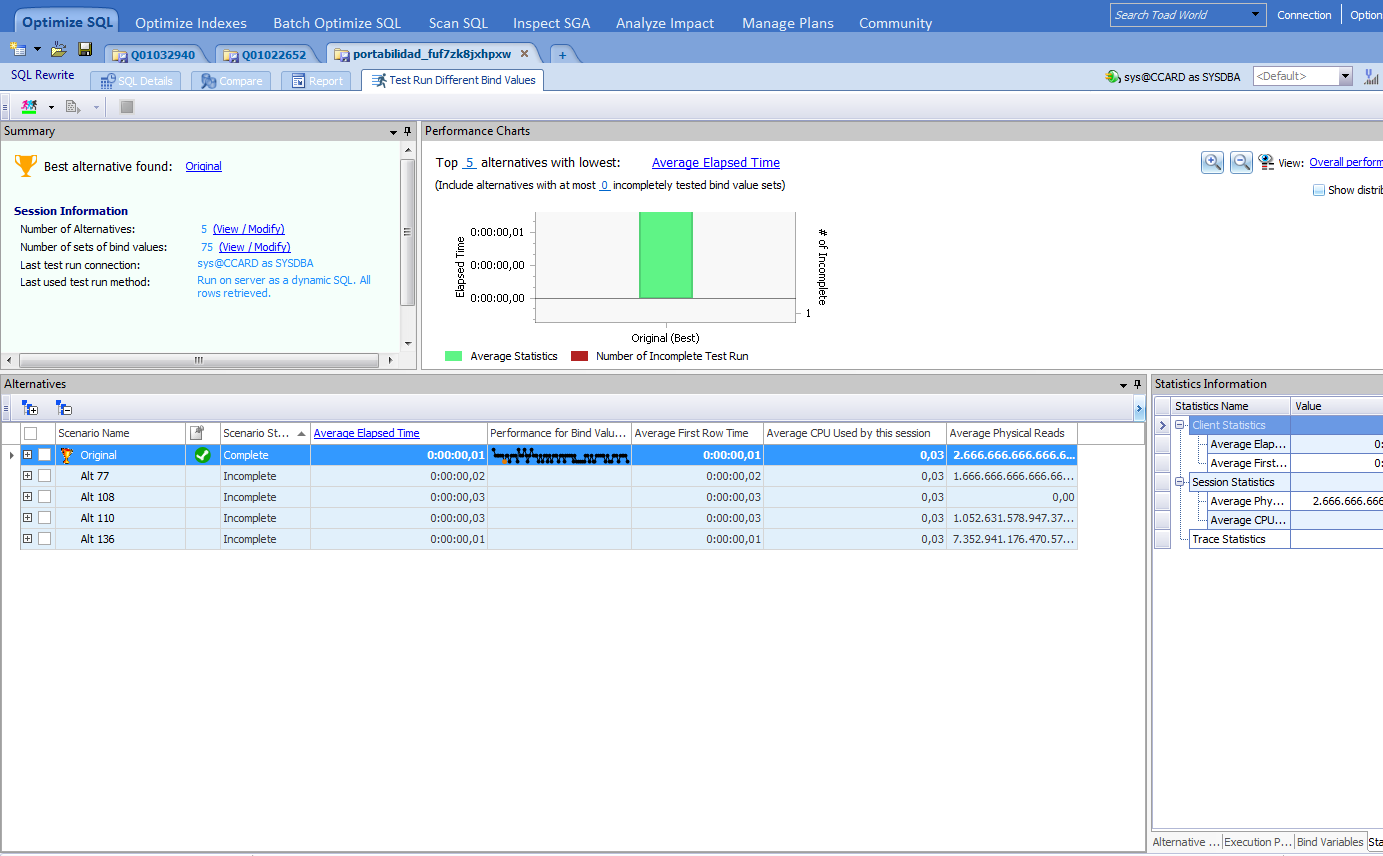Check the Alt 77 checkbox
Image resolution: width=1383 pixels, height=856 pixels.
[44, 476]
